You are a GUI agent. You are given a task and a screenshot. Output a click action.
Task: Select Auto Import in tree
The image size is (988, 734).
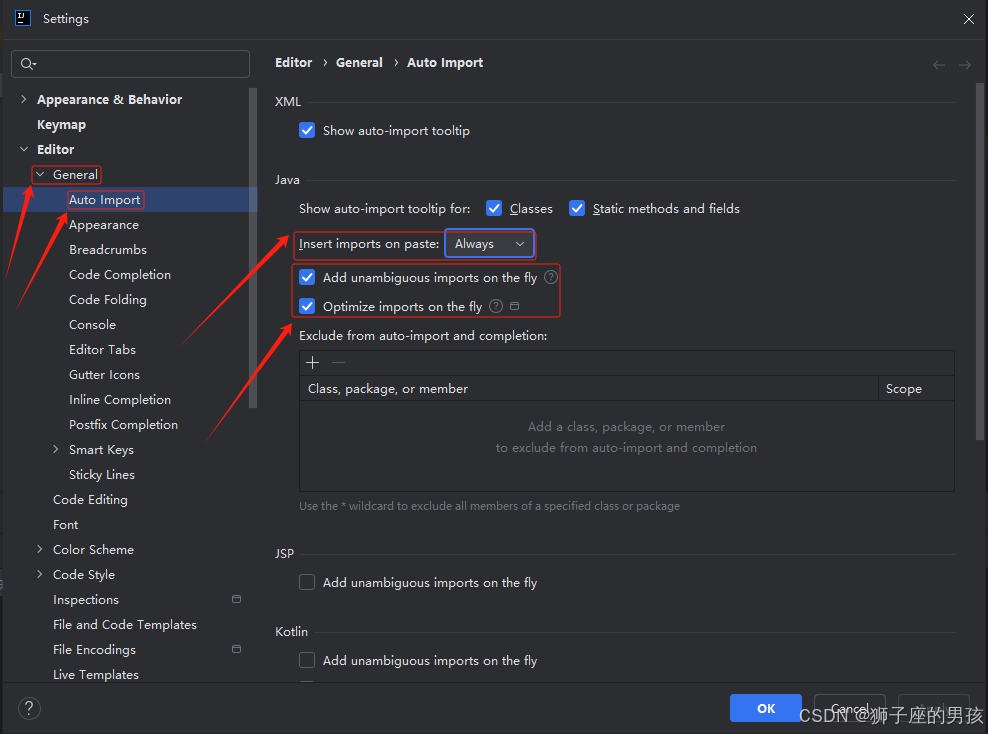[105, 200]
